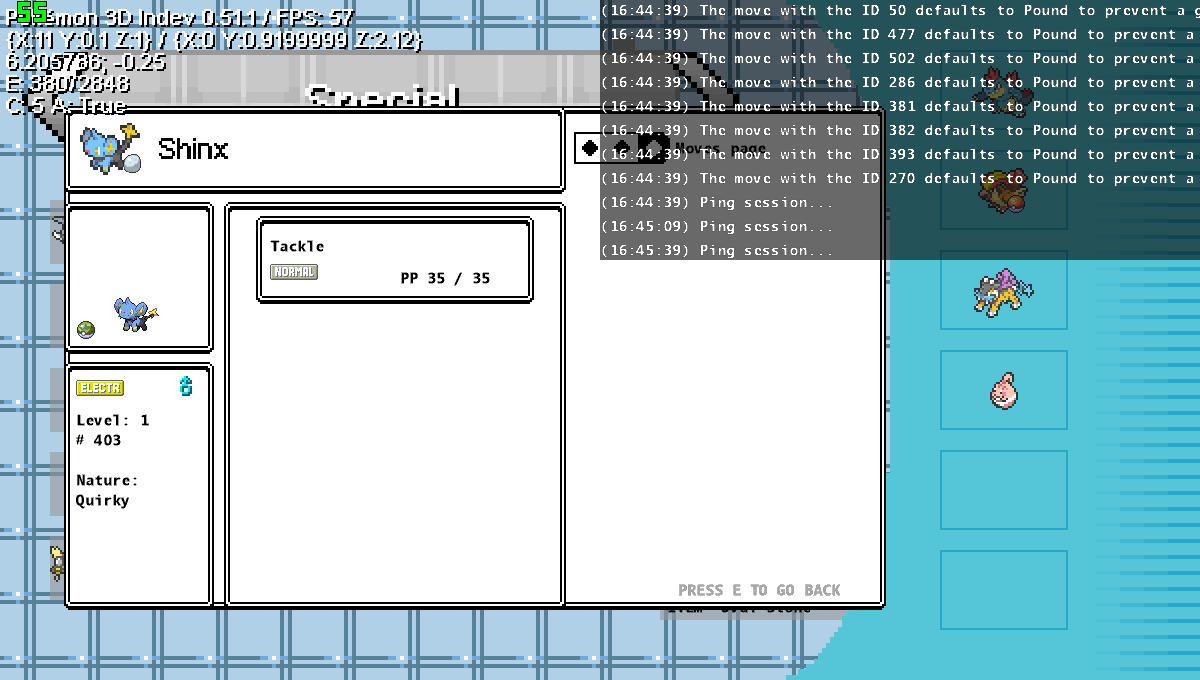Click the '# 403' Pokédex number
The height and width of the screenshot is (680, 1200).
tap(99, 440)
